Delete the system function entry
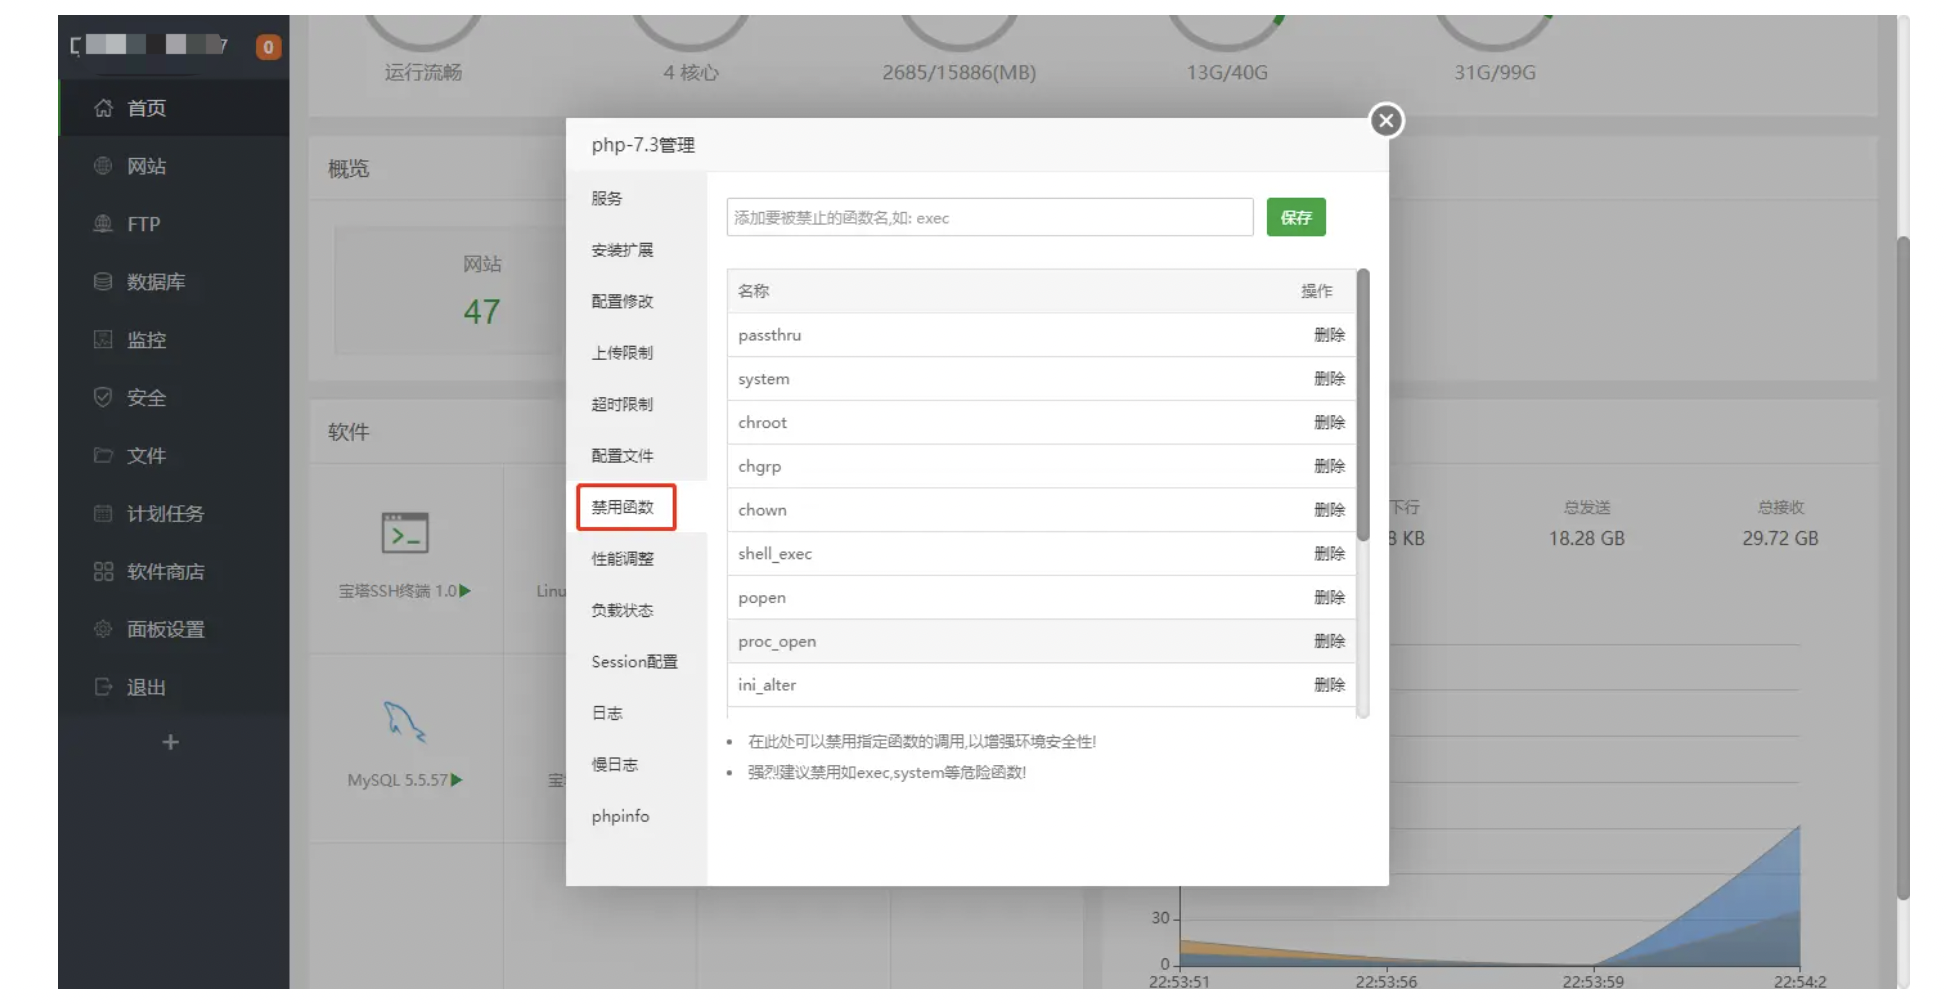1946x1004 pixels. tap(1329, 379)
